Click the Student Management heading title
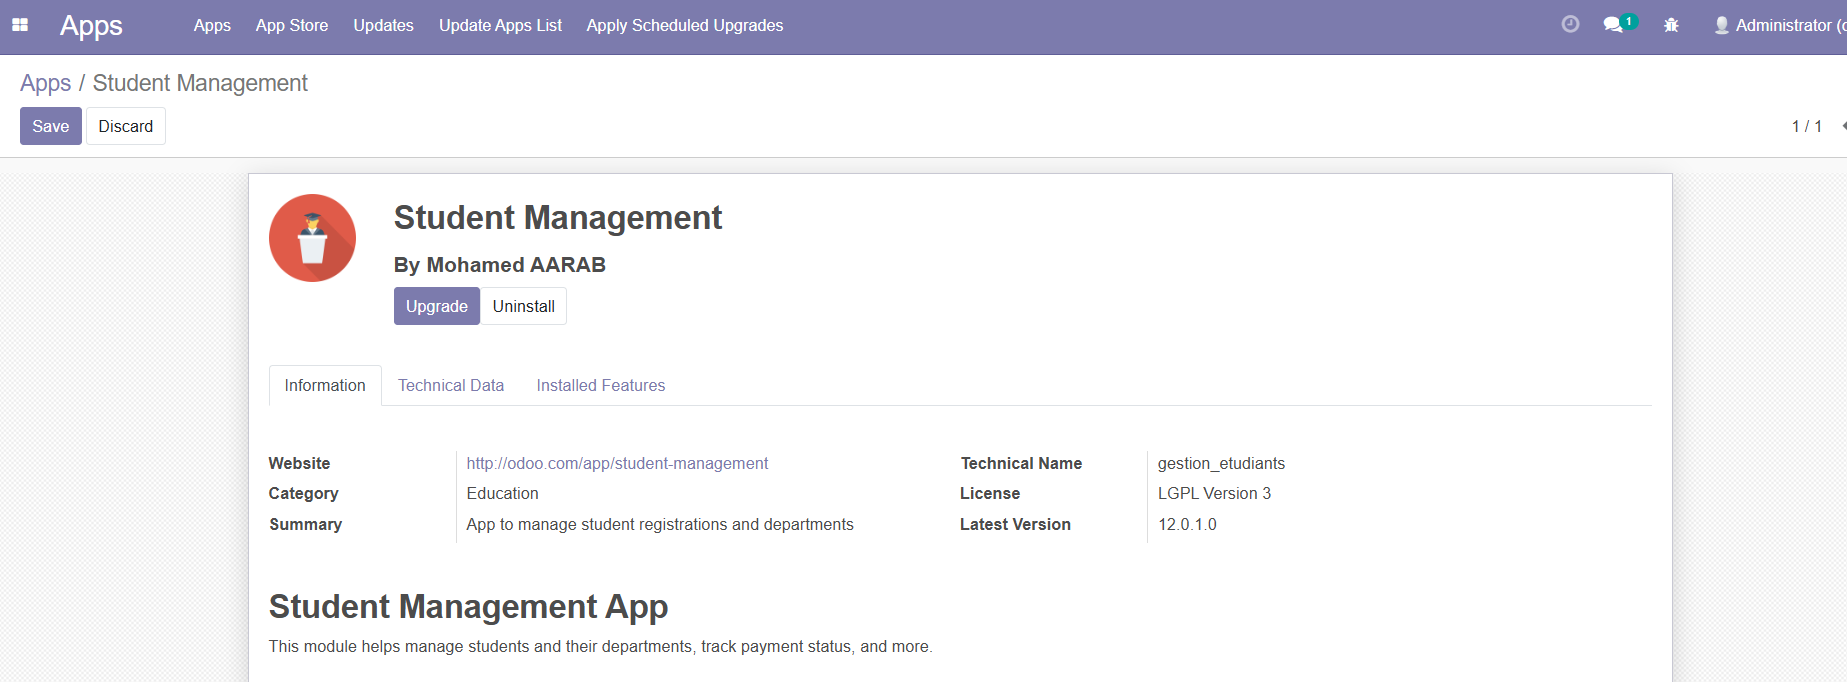This screenshot has height=682, width=1847. pos(558,217)
